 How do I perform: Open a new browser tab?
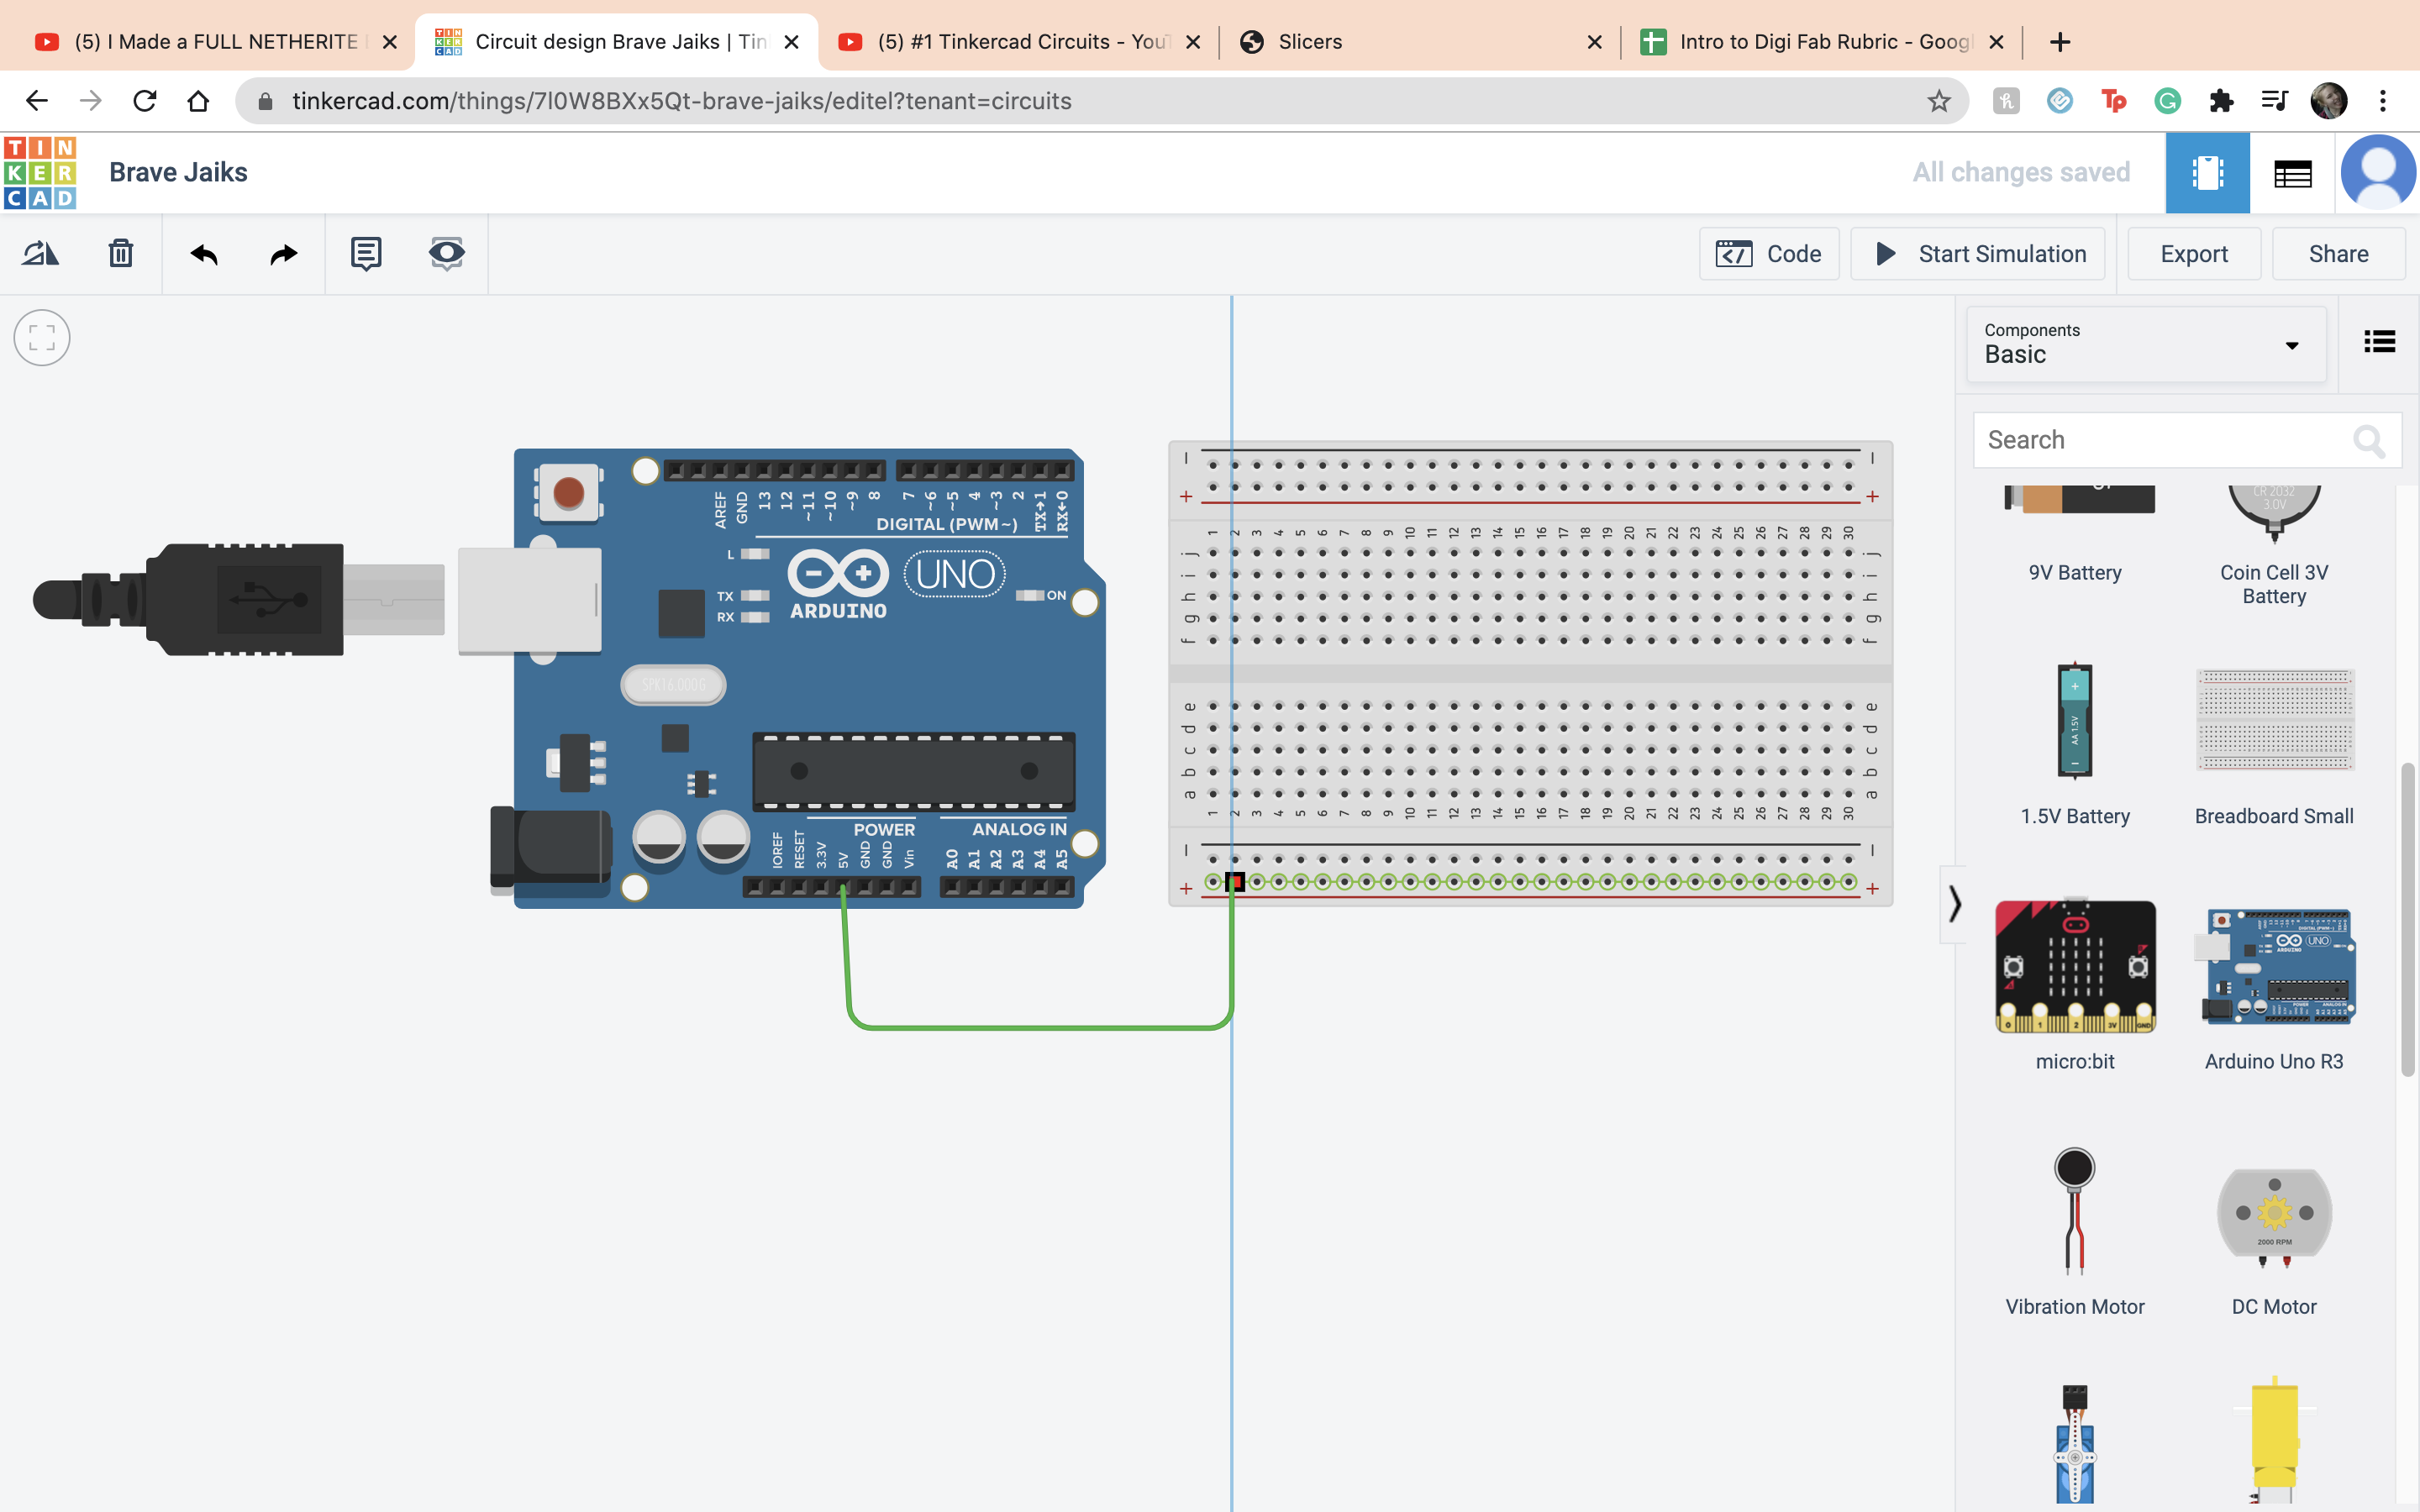2059,42
